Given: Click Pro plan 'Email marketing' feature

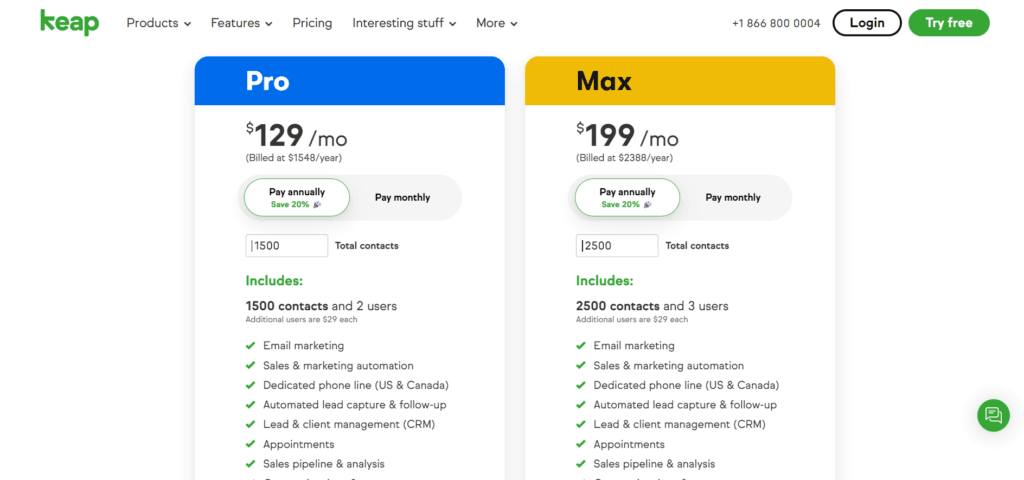Looking at the screenshot, I should point(303,345).
